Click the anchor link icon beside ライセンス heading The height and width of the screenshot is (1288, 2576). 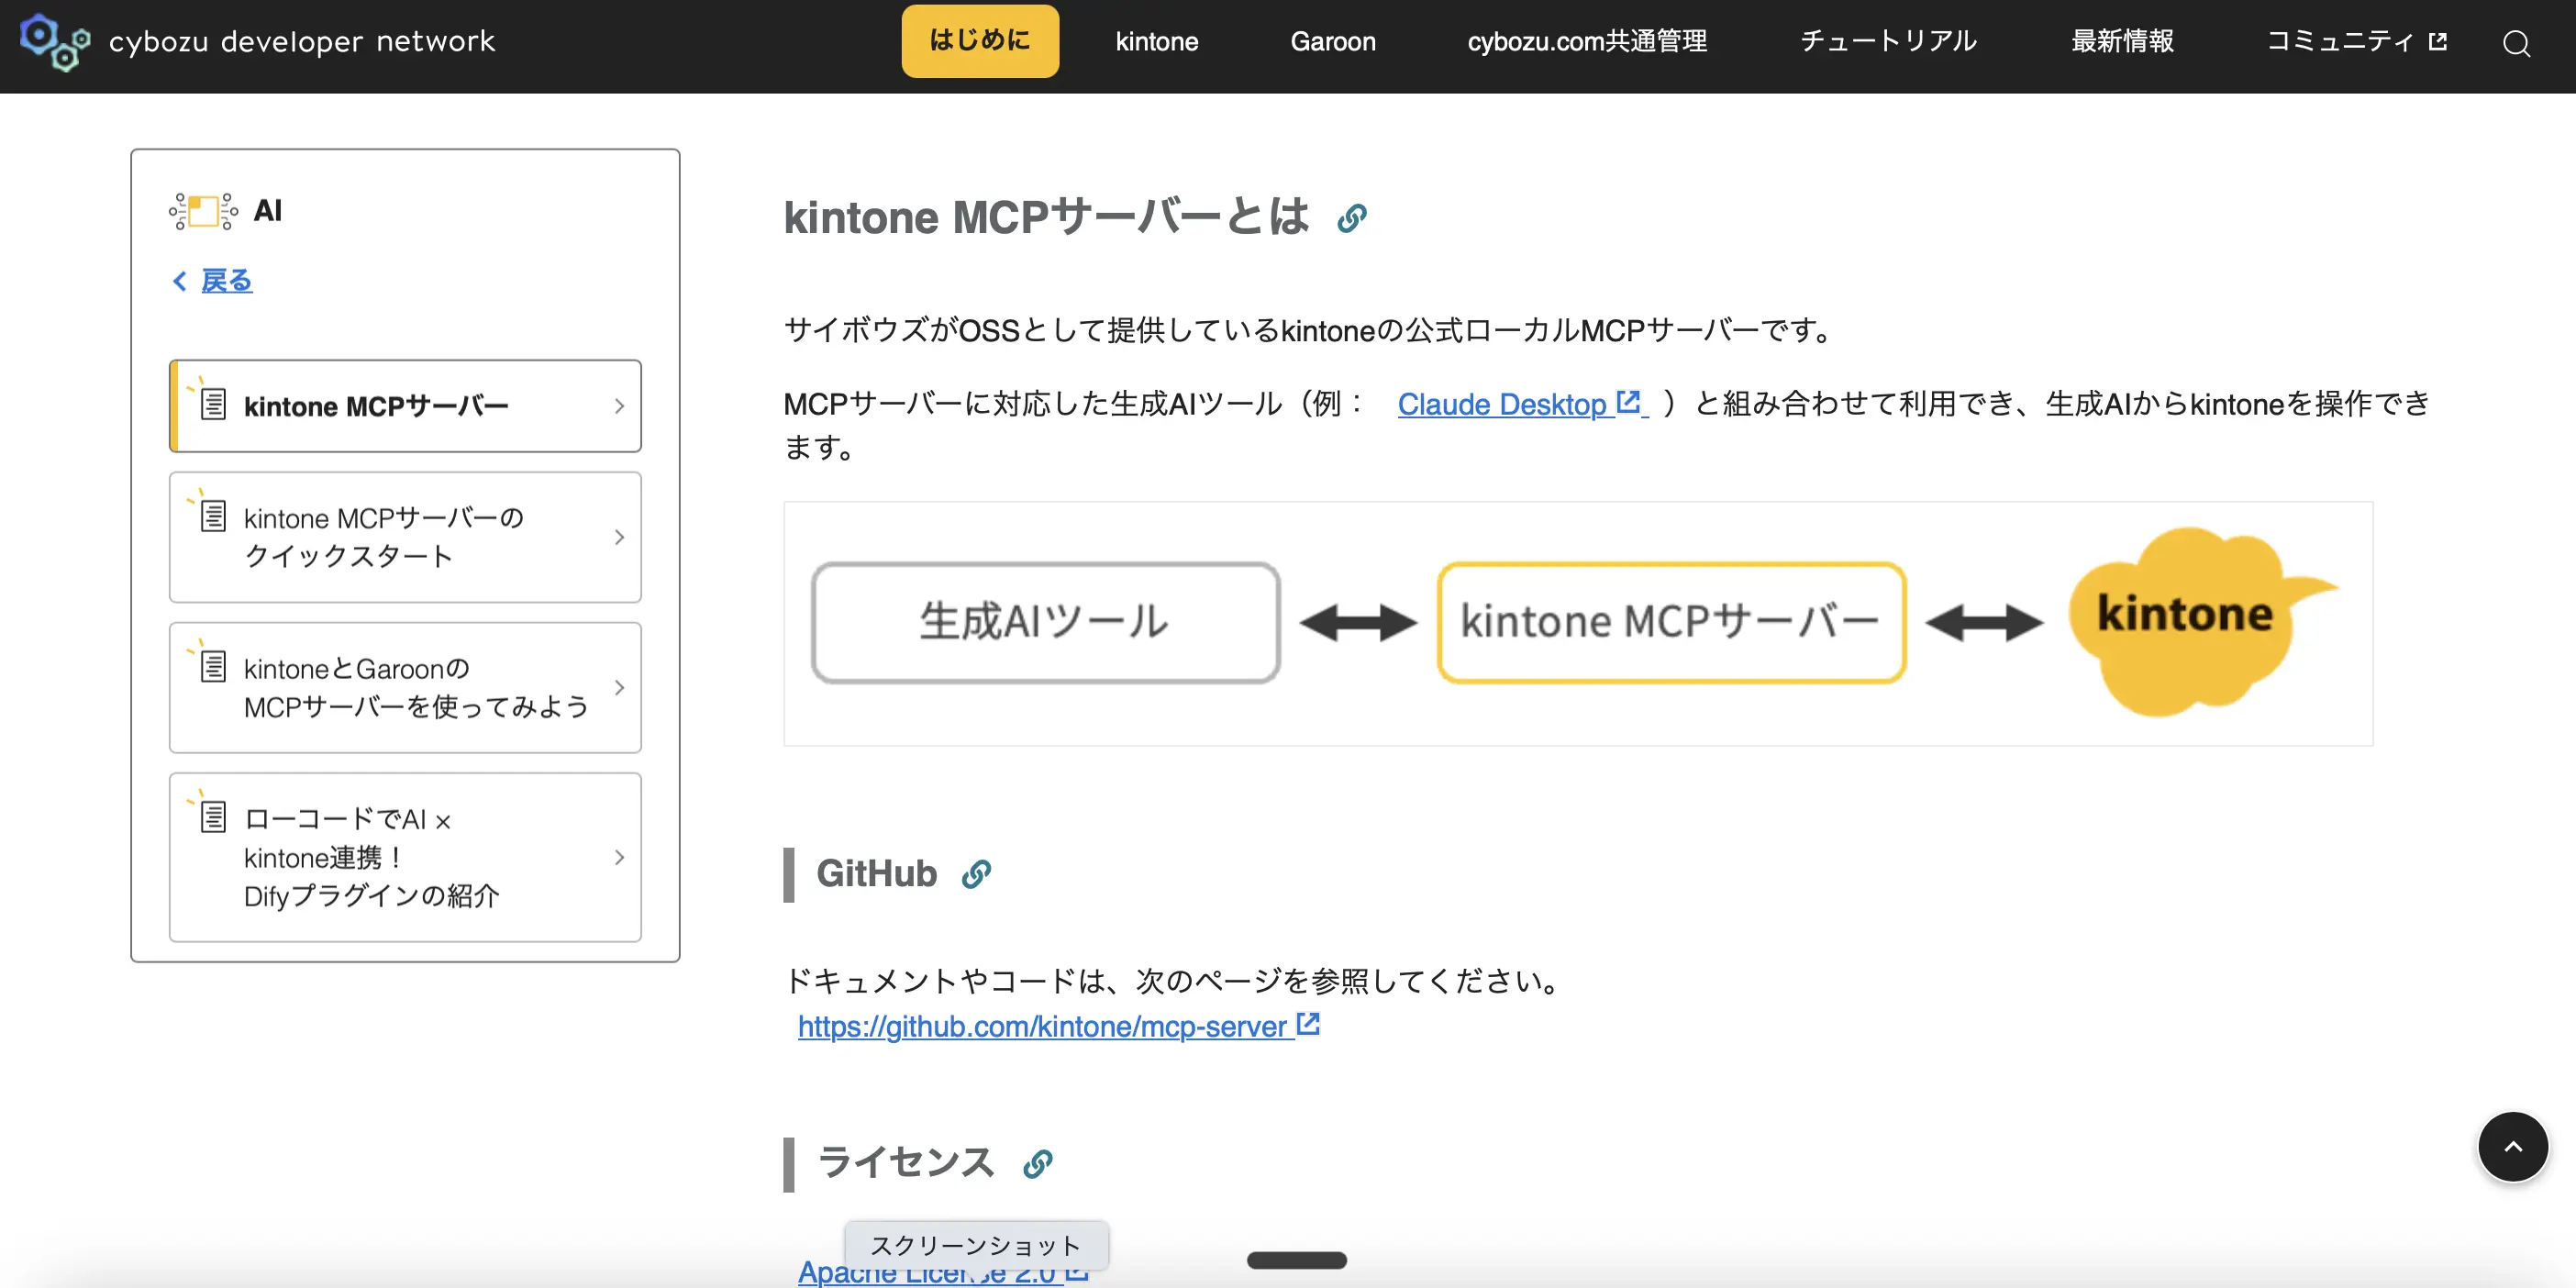point(1038,1163)
